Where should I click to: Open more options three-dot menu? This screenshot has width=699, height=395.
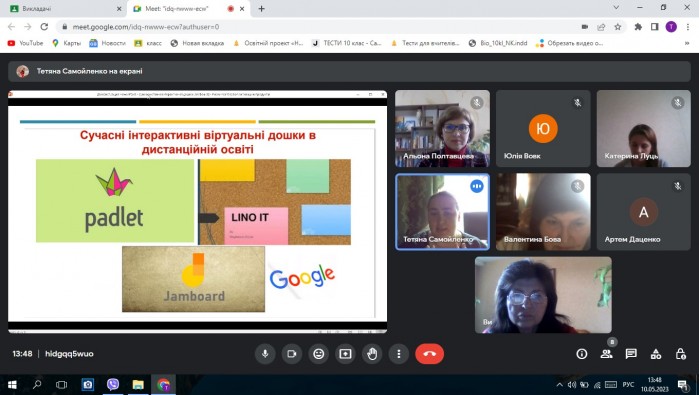click(x=399, y=354)
